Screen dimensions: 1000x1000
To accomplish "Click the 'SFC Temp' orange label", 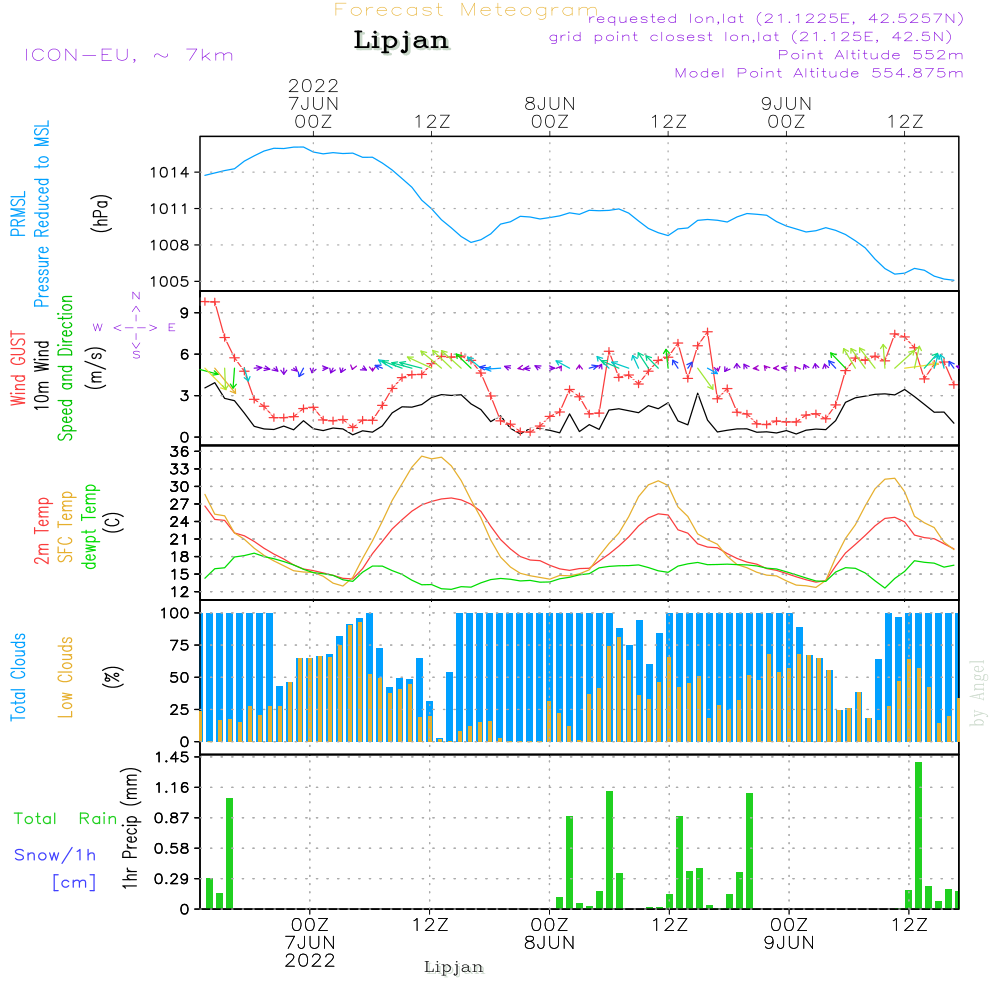I will tap(66, 527).
